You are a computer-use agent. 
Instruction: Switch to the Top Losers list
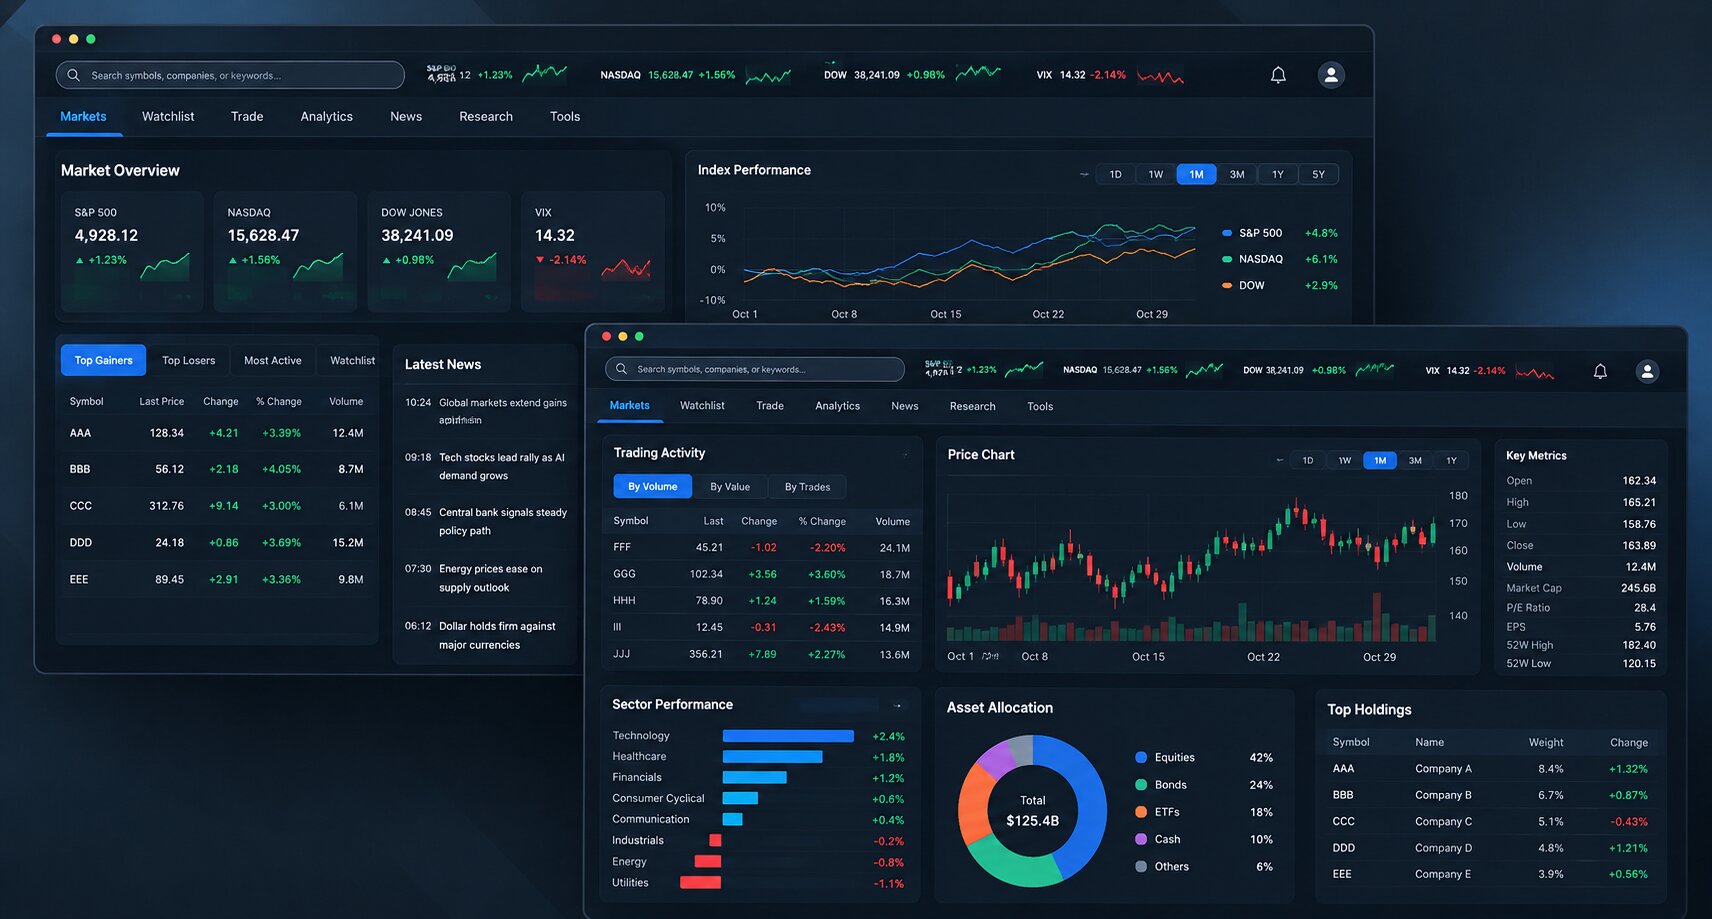coord(188,360)
